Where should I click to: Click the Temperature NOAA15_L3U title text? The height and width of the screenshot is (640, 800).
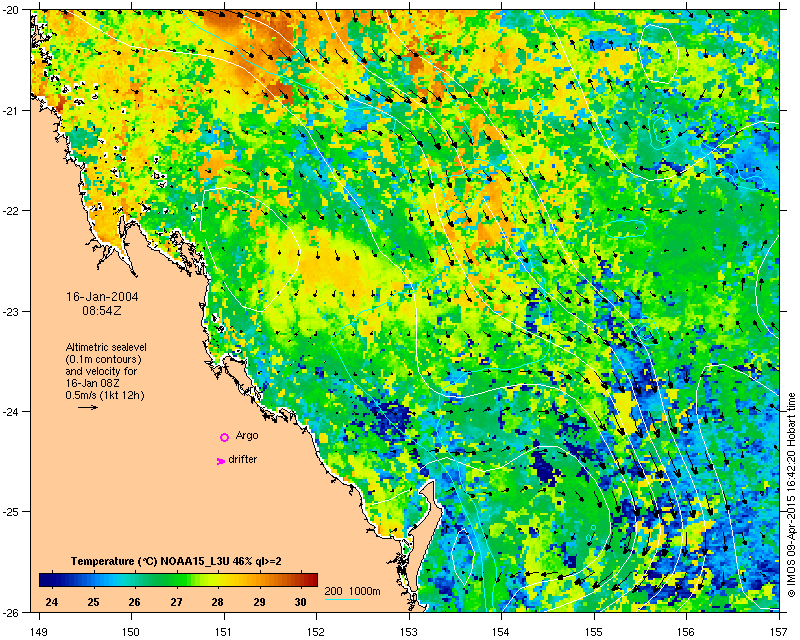point(176,561)
